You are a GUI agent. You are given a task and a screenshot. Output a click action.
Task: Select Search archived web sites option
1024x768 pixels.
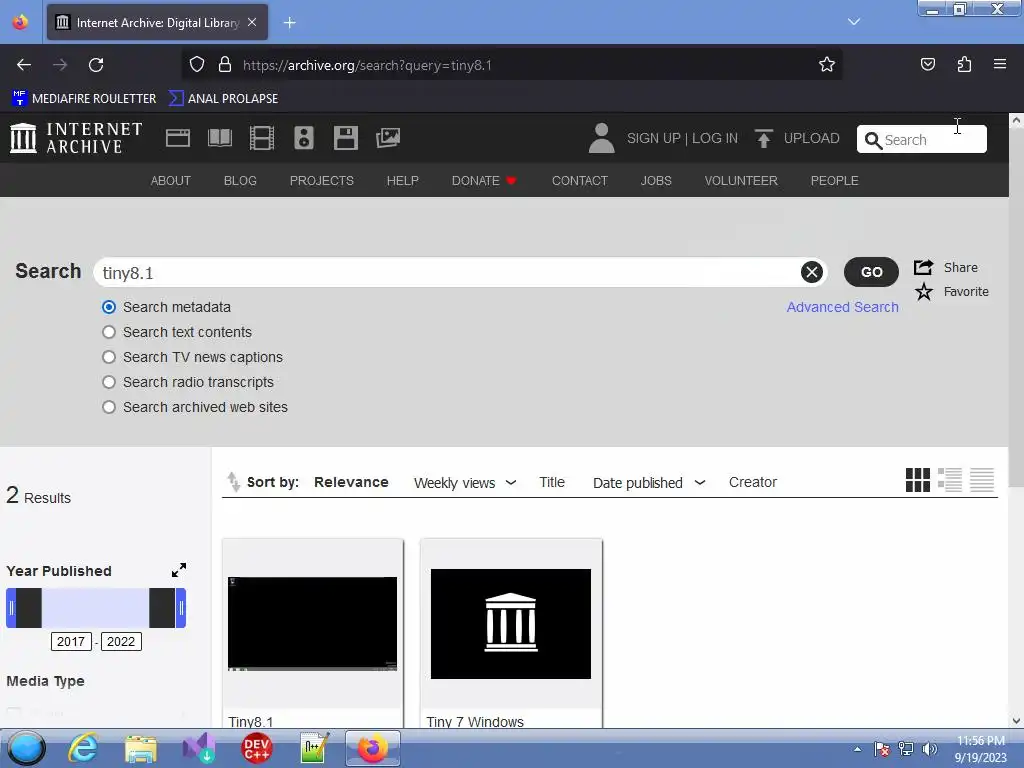click(109, 407)
